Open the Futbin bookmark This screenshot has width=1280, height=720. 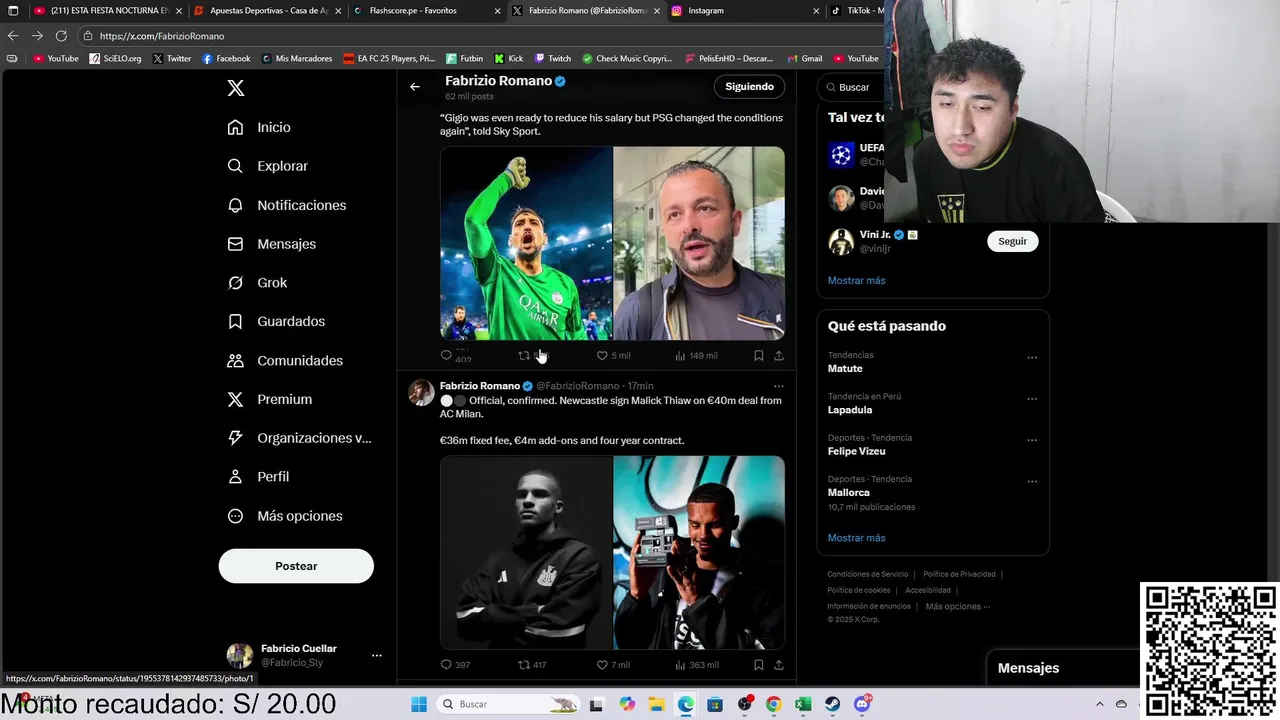click(465, 58)
